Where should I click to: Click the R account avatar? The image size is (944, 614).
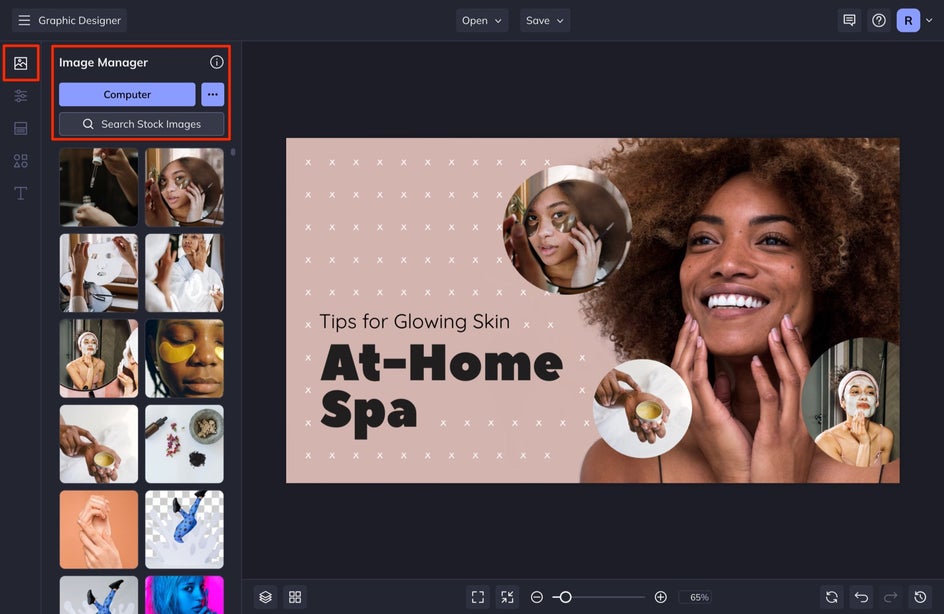click(x=908, y=20)
